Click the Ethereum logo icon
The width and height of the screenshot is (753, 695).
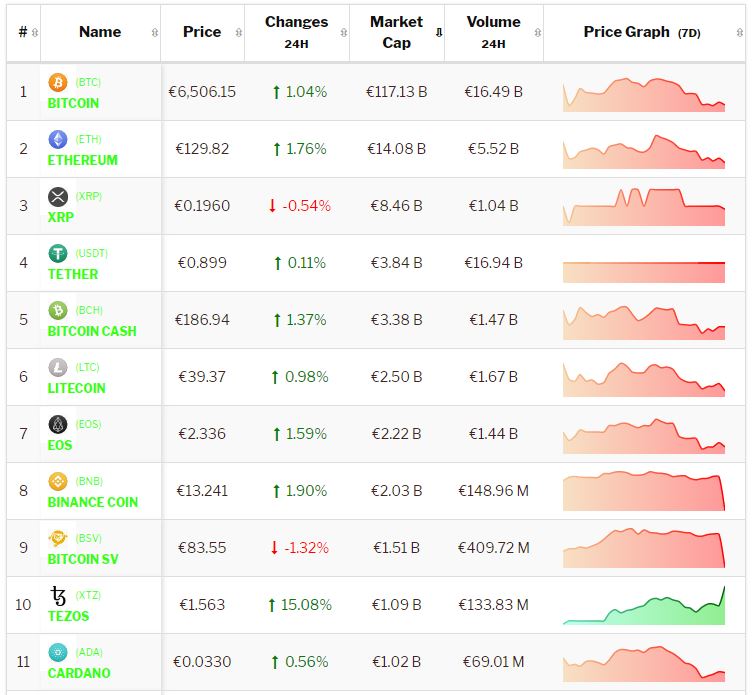click(x=58, y=139)
